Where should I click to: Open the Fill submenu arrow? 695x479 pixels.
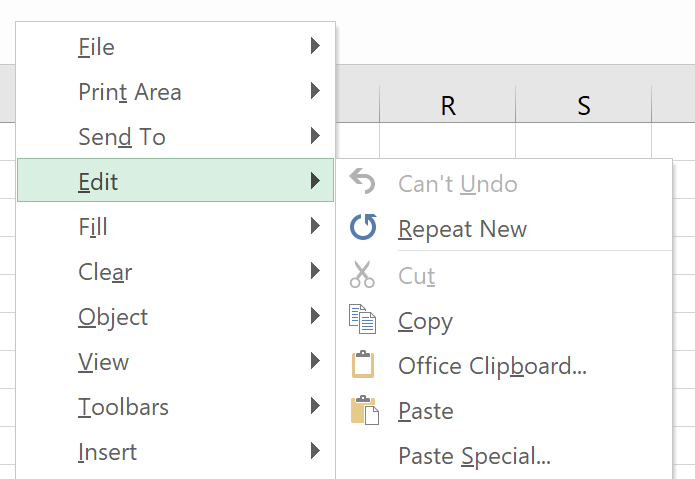[315, 226]
